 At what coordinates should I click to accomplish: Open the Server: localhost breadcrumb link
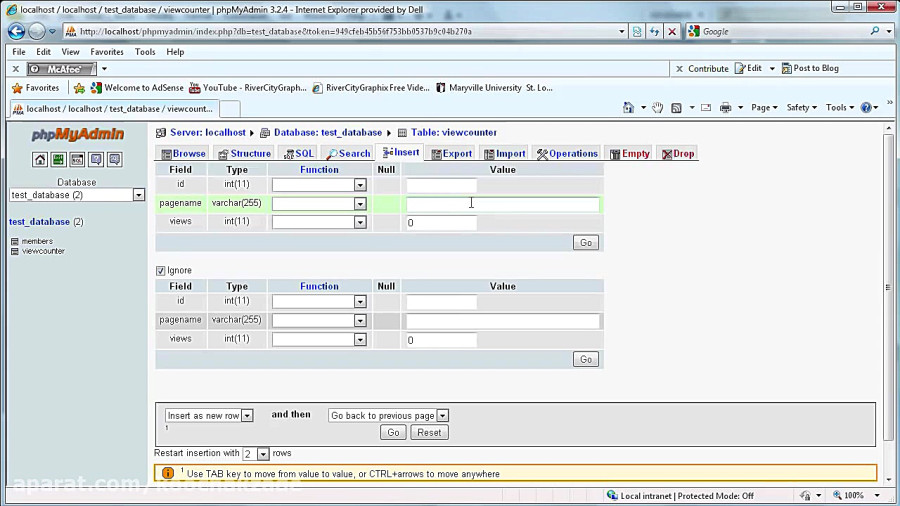208,133
